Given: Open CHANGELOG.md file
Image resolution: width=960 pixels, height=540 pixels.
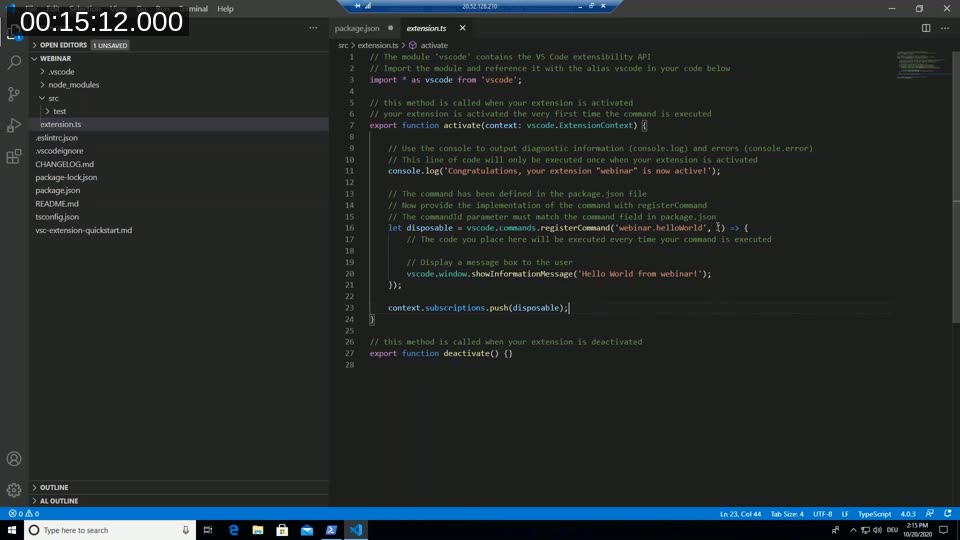Looking at the screenshot, I should (x=64, y=164).
